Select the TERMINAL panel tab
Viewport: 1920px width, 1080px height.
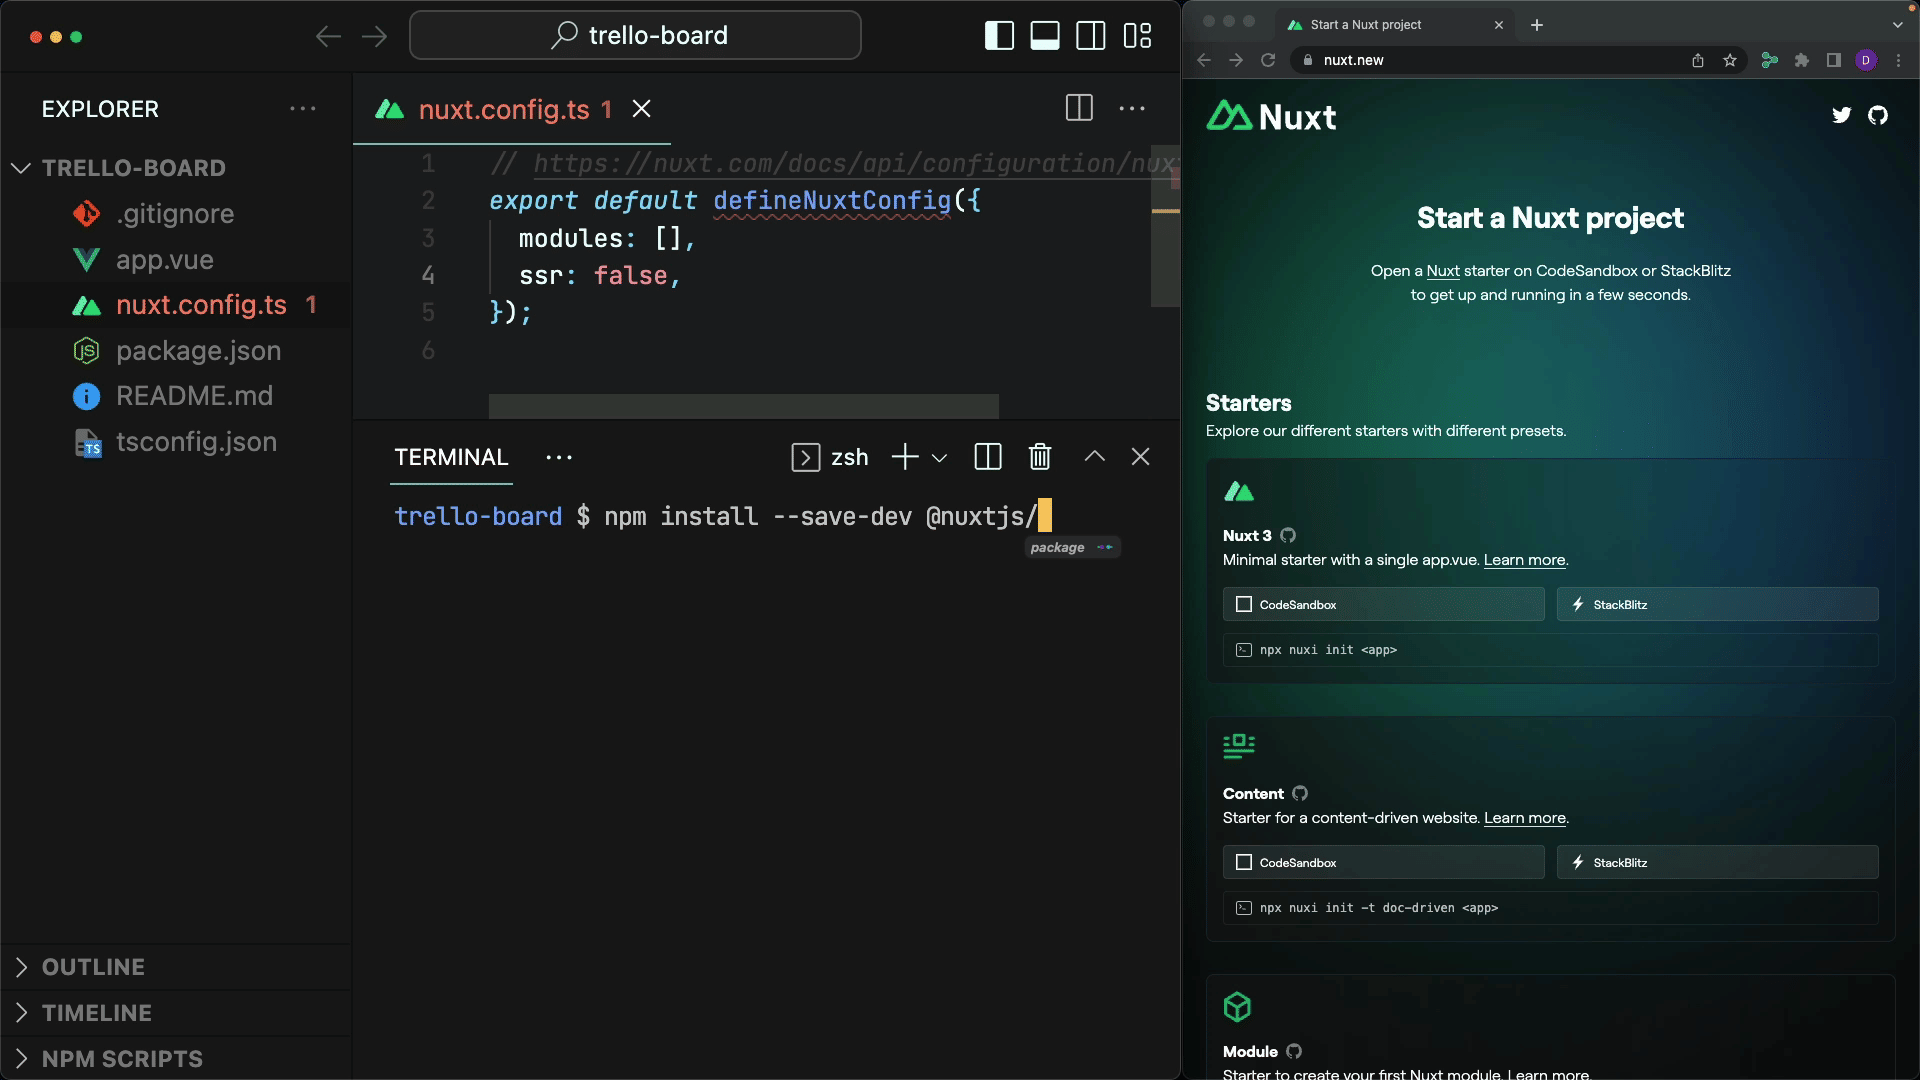(451, 458)
